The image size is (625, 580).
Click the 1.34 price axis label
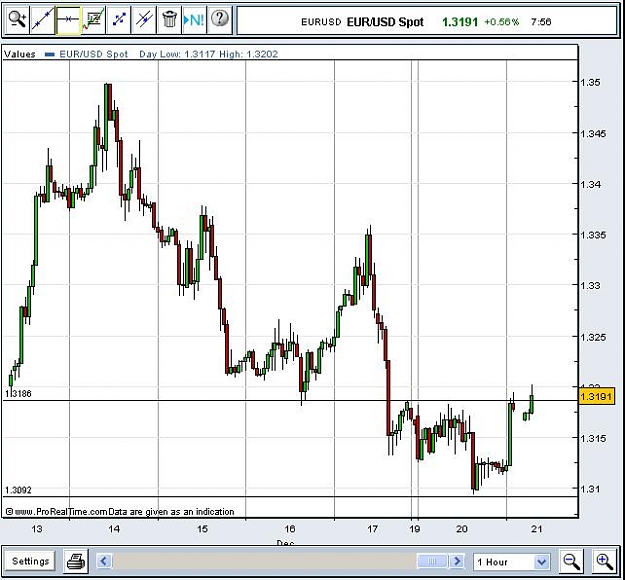[590, 184]
